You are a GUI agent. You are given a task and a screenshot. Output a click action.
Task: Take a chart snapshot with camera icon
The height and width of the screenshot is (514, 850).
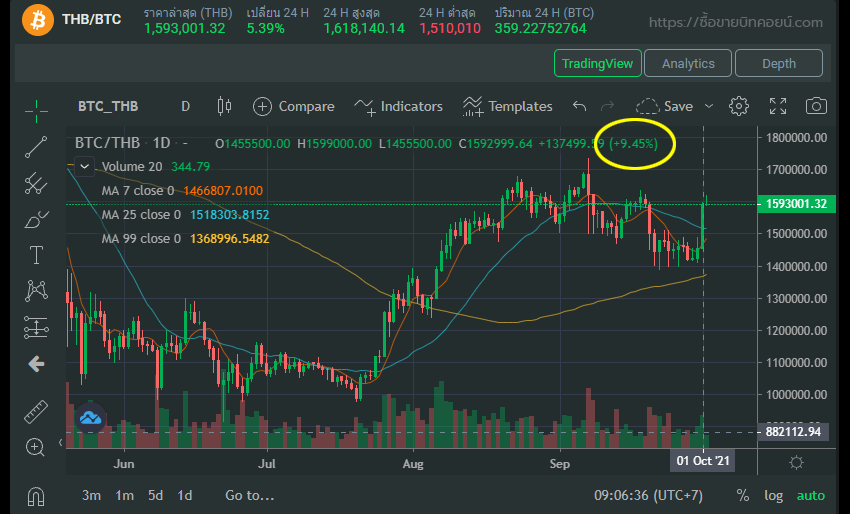(x=816, y=106)
